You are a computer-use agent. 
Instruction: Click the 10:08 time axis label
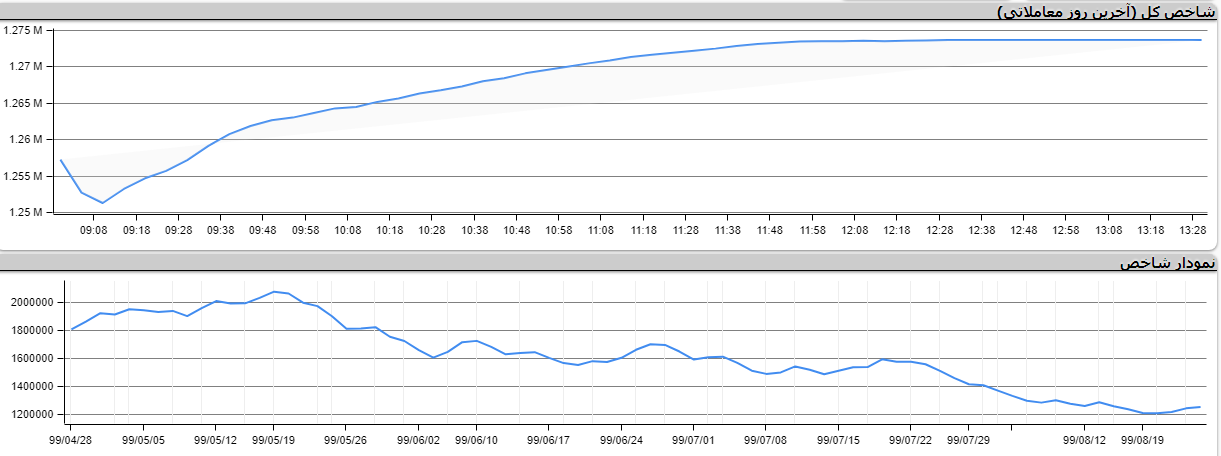point(347,230)
